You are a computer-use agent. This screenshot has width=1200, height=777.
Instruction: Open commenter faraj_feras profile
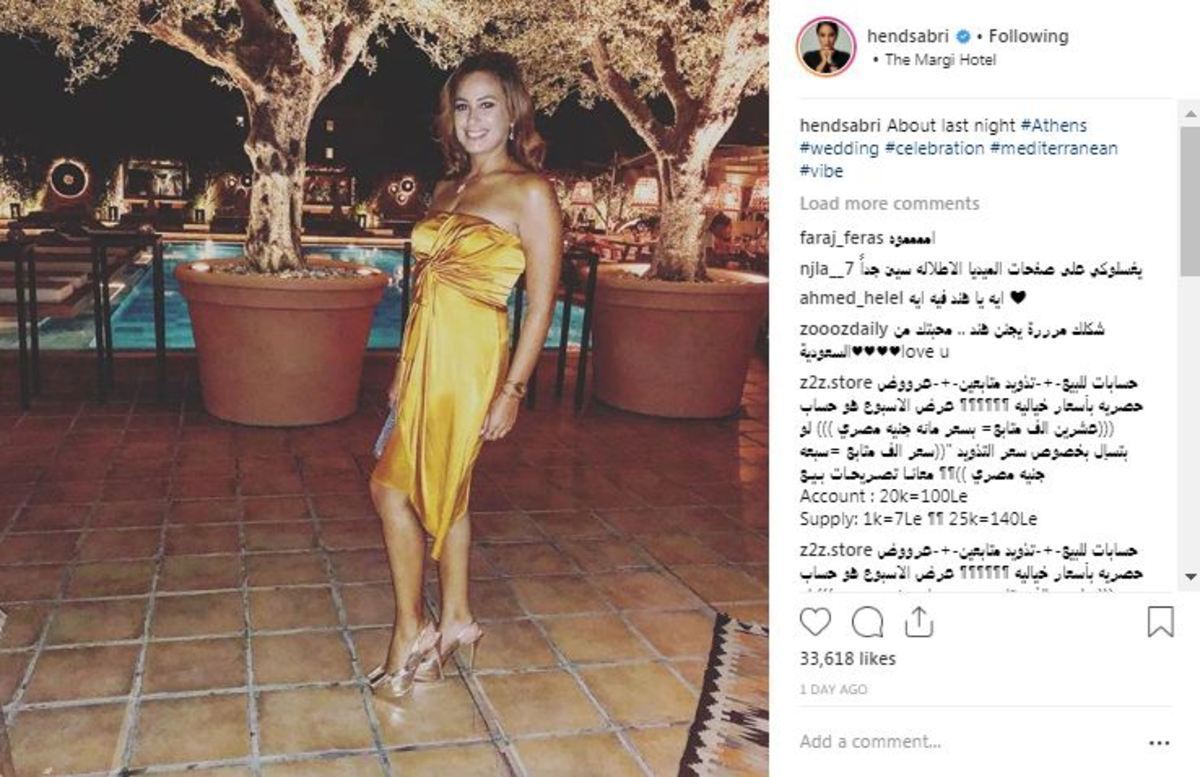point(840,237)
